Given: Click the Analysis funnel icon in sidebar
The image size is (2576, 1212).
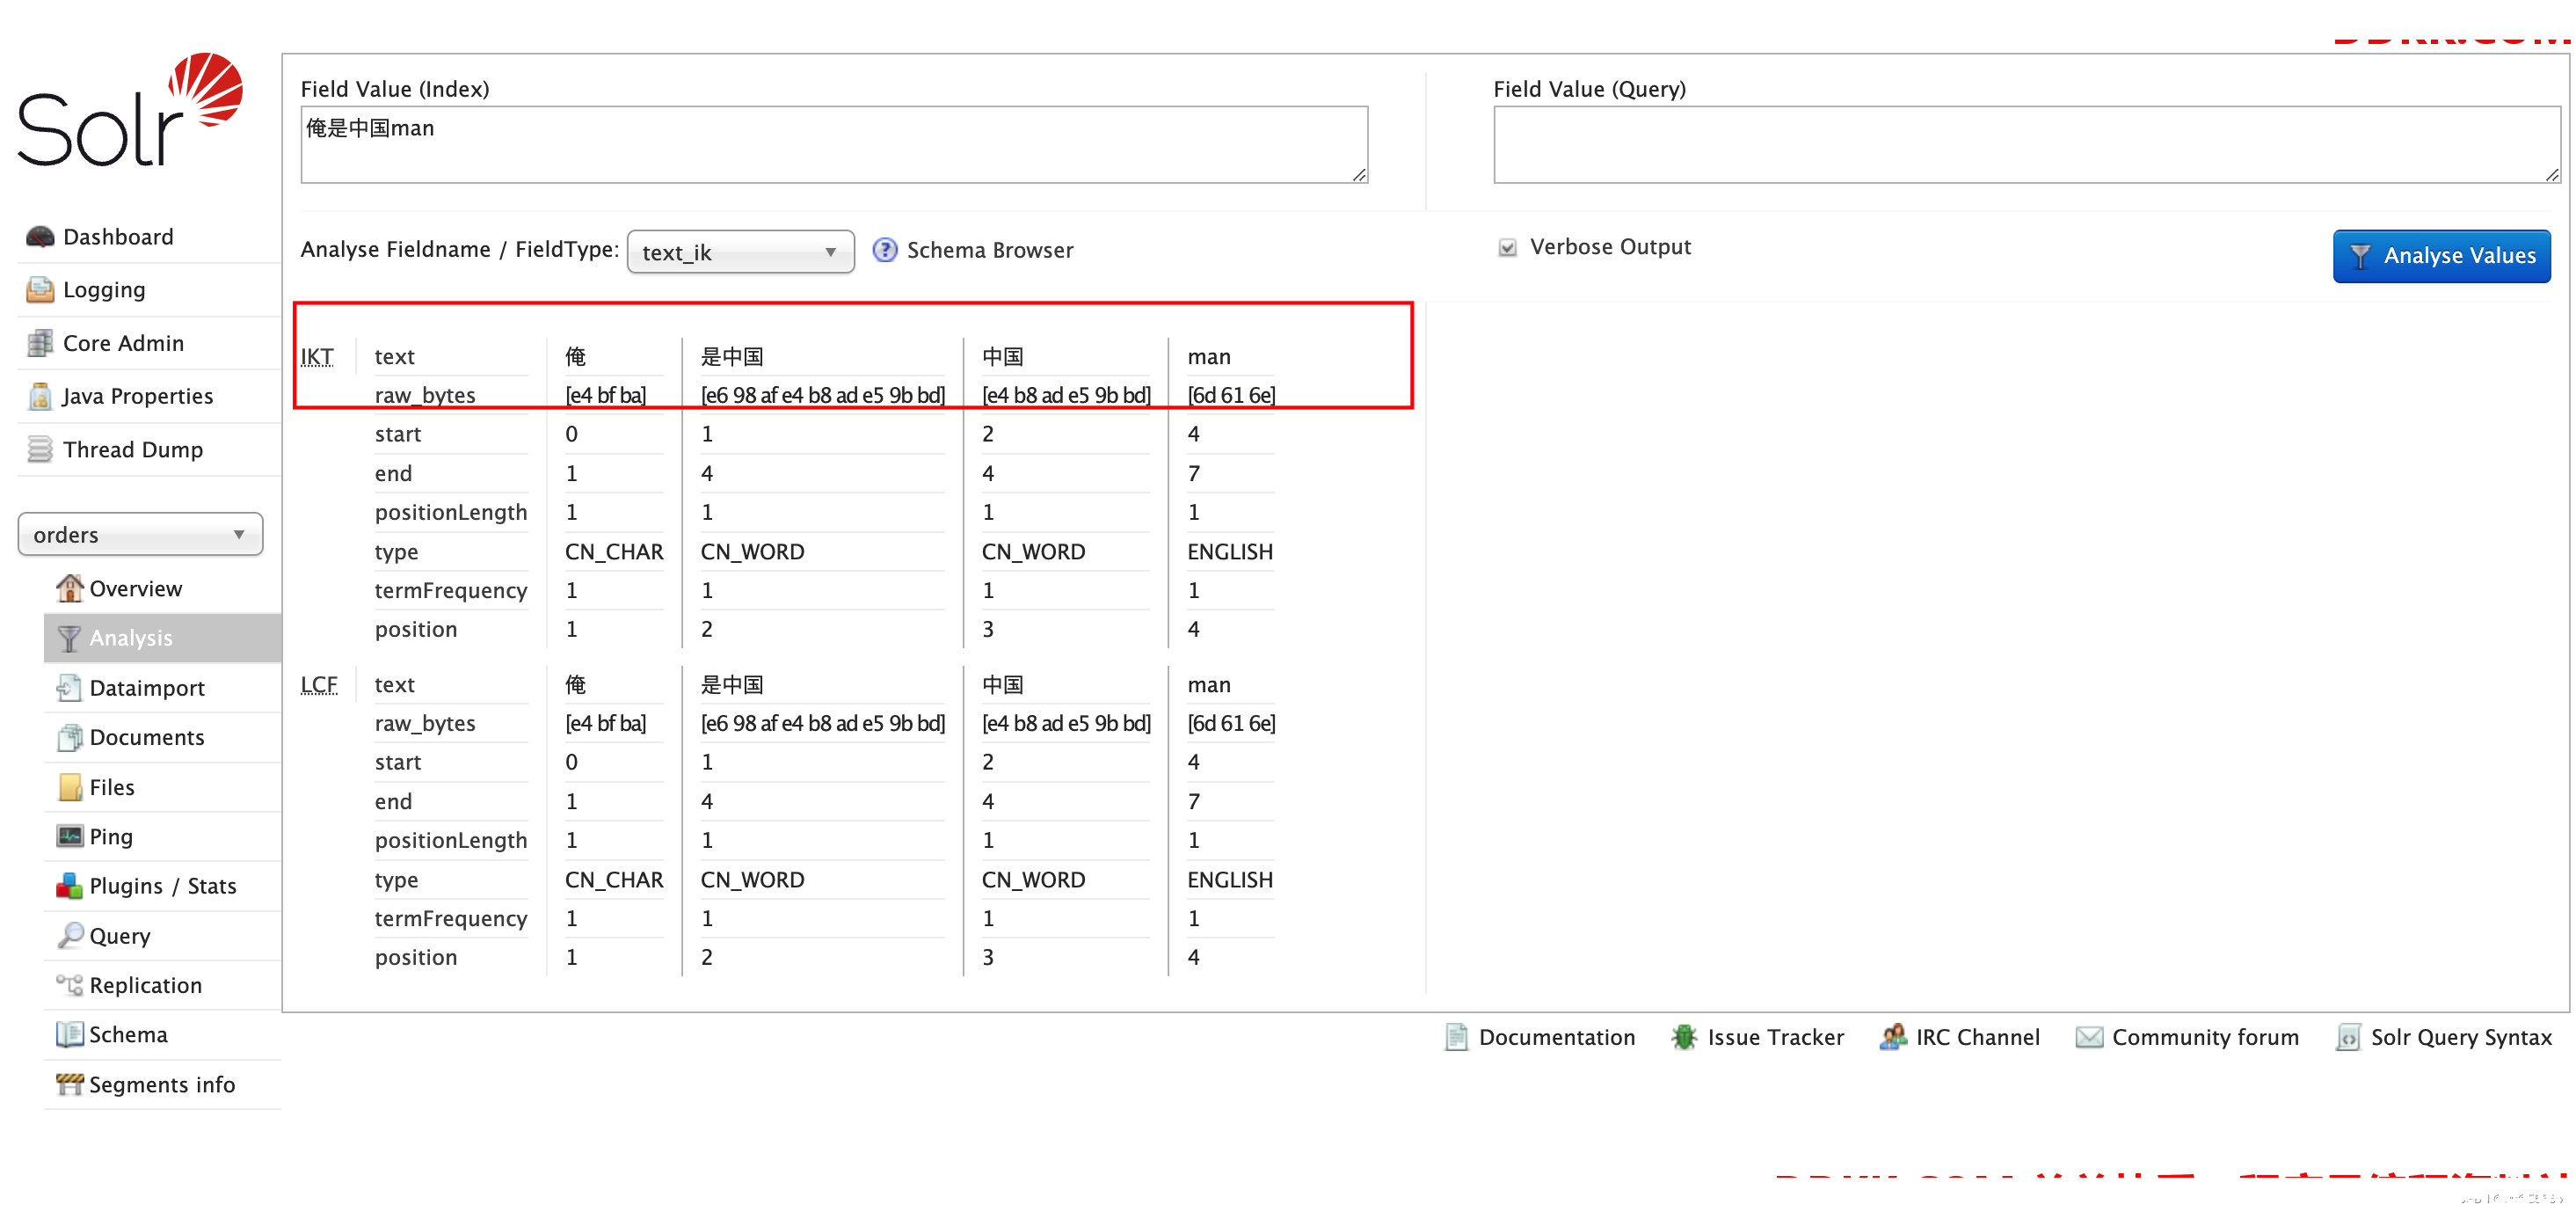Looking at the screenshot, I should coord(69,638).
